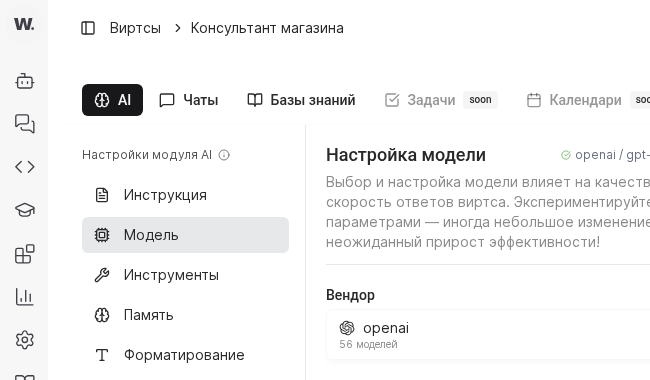Open the Вендор dropdown showing openai
Screen dimensions: 650x380
pyautogui.click(x=488, y=334)
